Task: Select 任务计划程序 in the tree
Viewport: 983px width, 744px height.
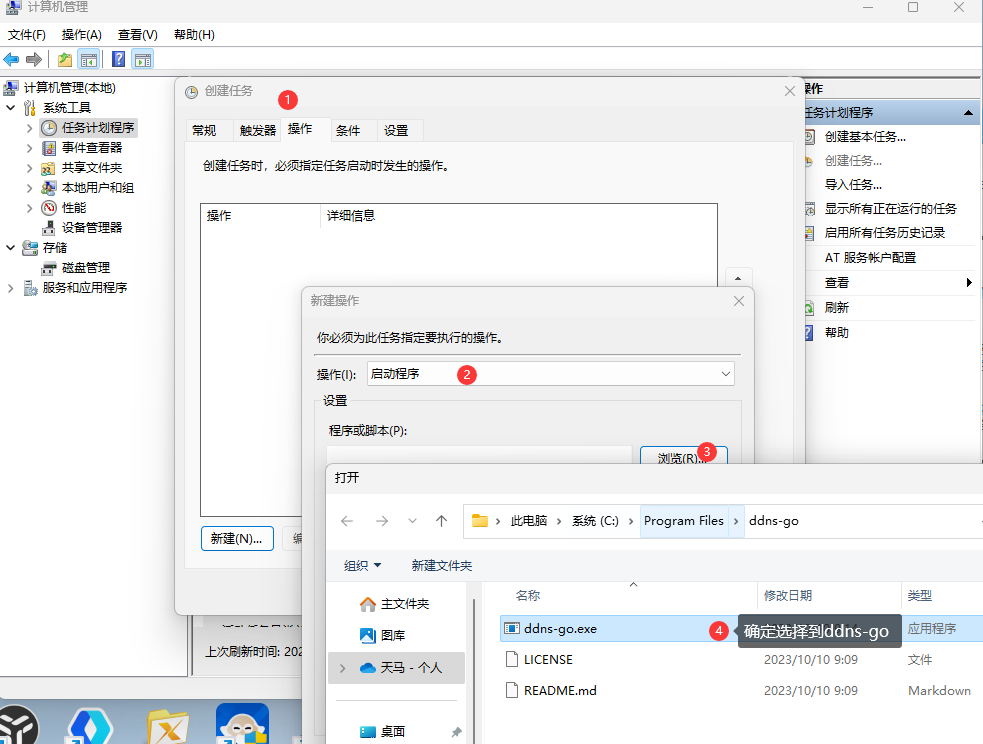Action: 98,128
